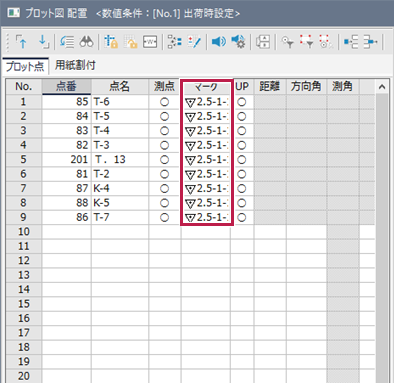Click empty 点名 input cell in row 11
Viewport: 394px width, 383px height.
pos(120,246)
